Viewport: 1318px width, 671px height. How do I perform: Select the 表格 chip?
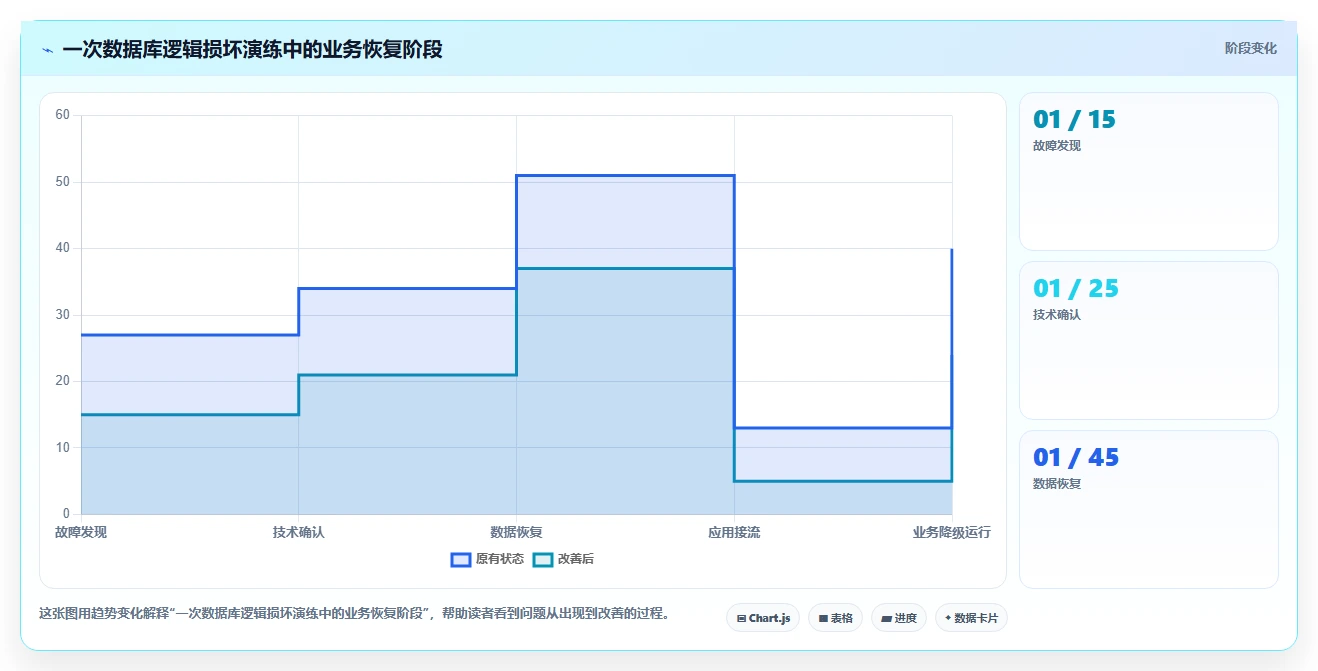pyautogui.click(x=835, y=618)
